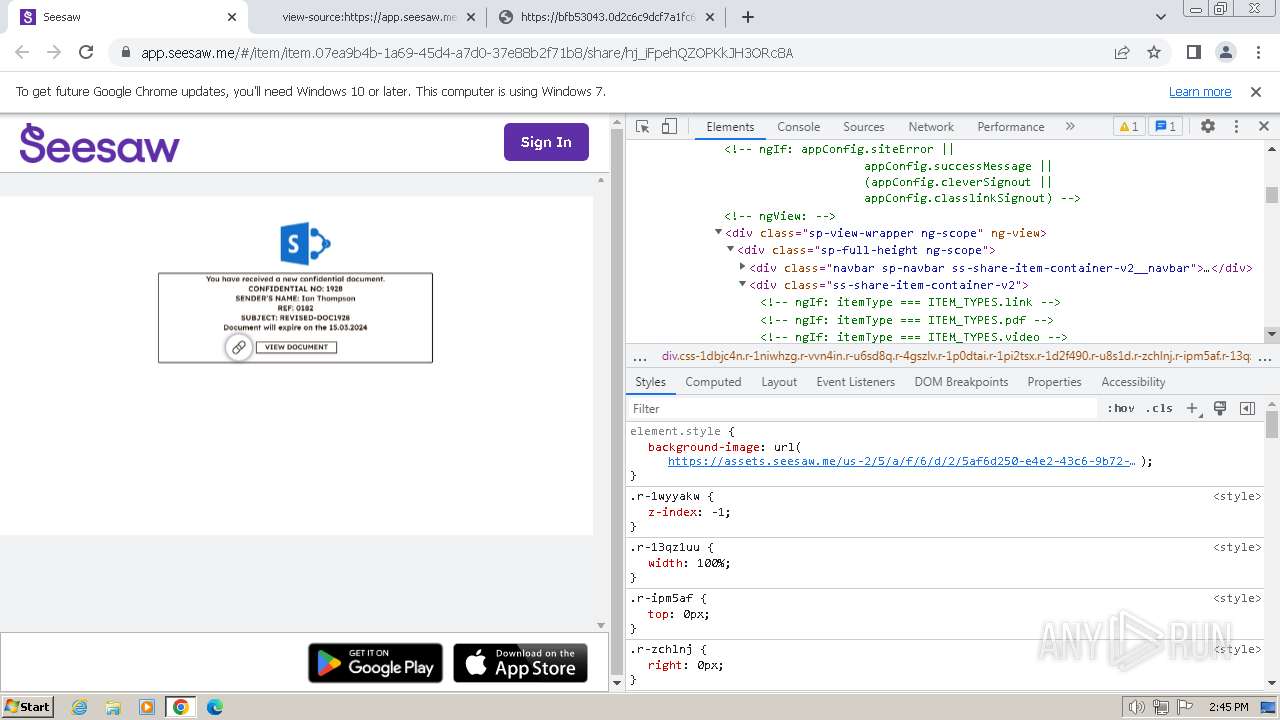Toggle the computed styles sidebar pane
The width and height of the screenshot is (1280, 720).
click(x=1247, y=408)
